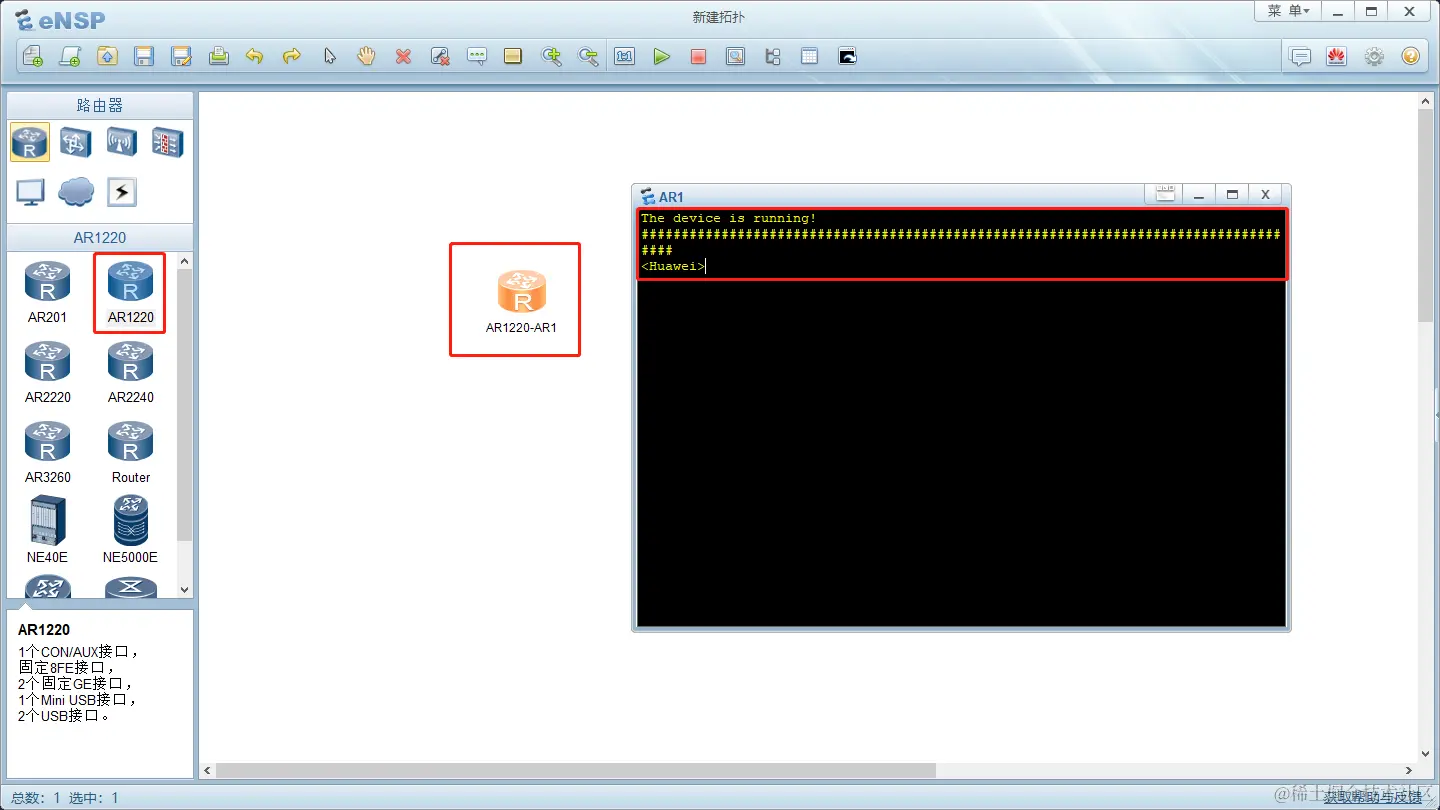Minimize the AR1 terminal window
This screenshot has height=810, width=1440.
[x=1199, y=195]
